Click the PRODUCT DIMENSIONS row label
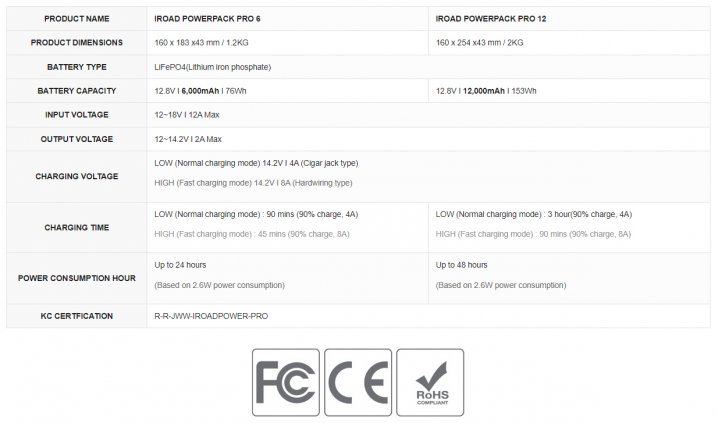Image resolution: width=718 pixels, height=423 pixels. tap(76, 43)
